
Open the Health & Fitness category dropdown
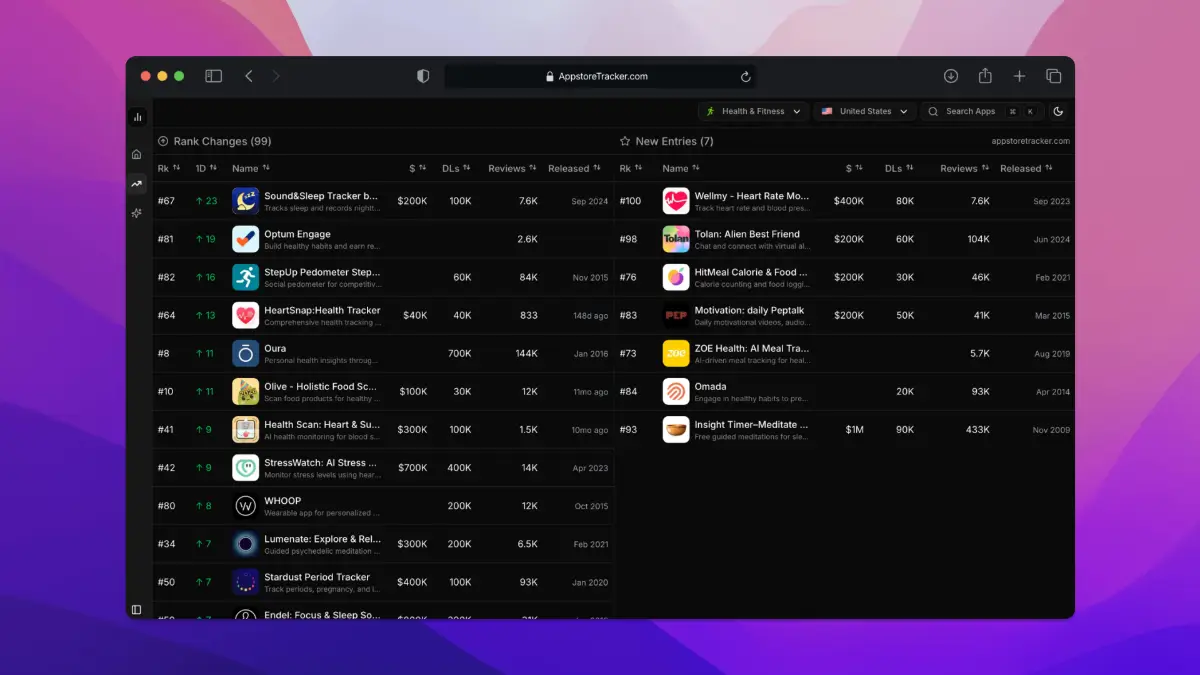pos(753,112)
